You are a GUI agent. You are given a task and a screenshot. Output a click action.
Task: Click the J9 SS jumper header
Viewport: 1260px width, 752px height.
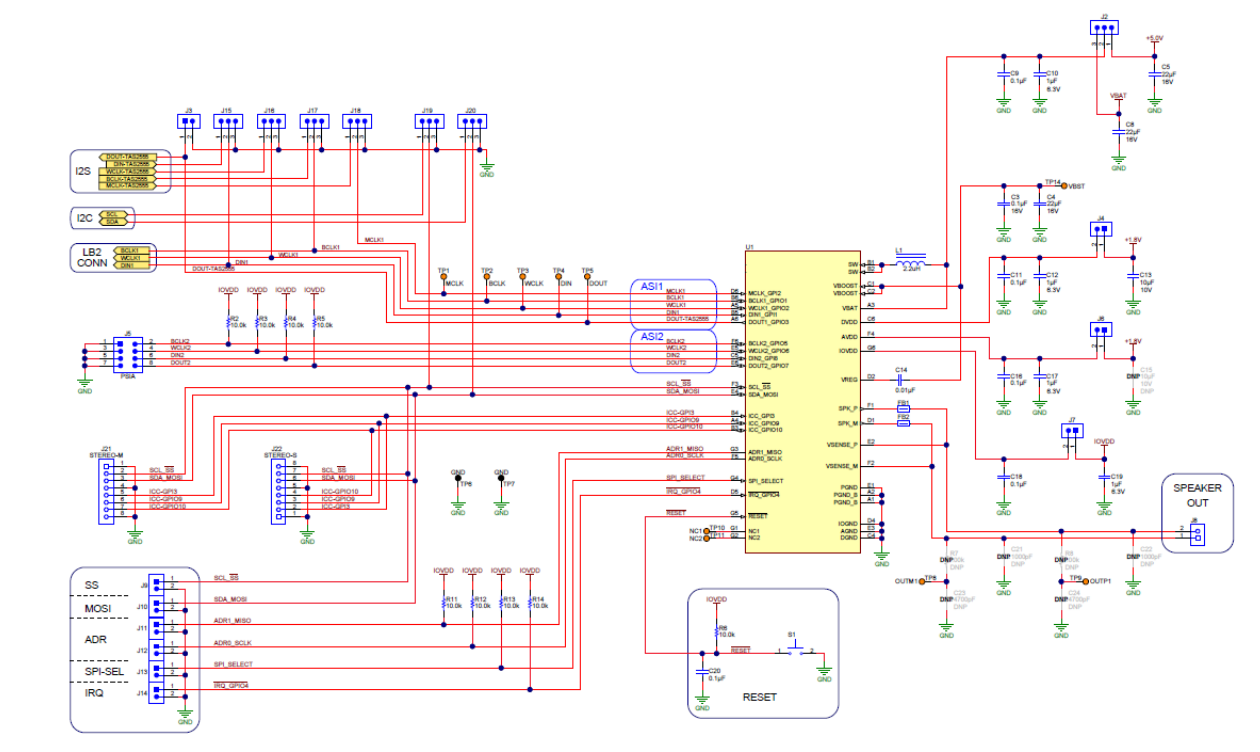(x=157, y=582)
